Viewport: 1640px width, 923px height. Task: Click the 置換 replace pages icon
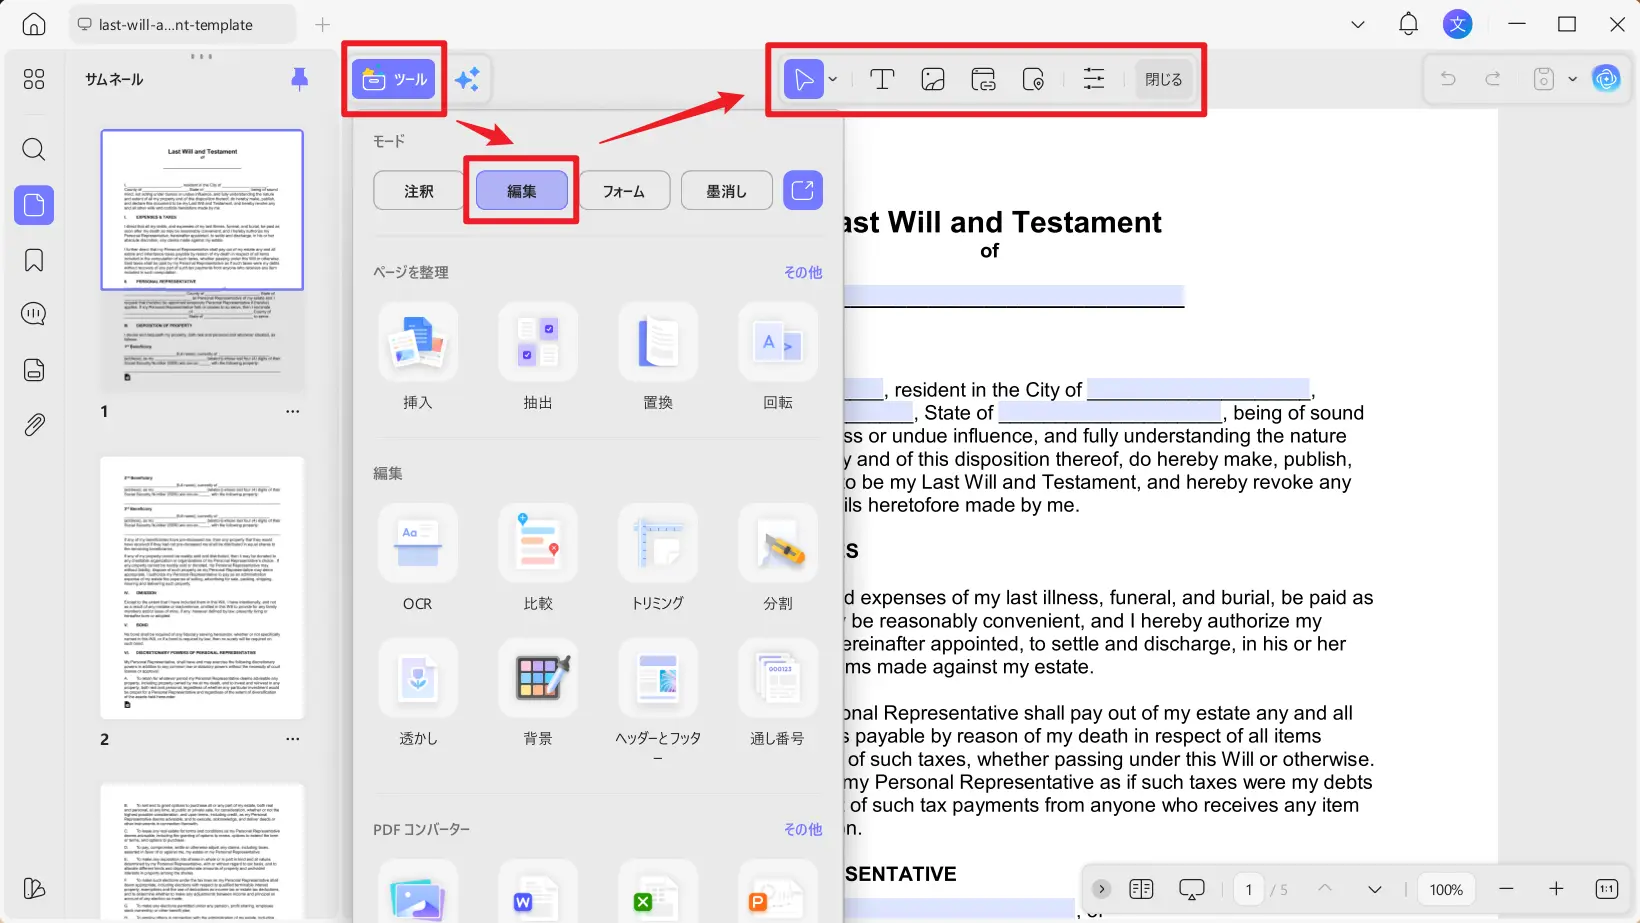658,343
